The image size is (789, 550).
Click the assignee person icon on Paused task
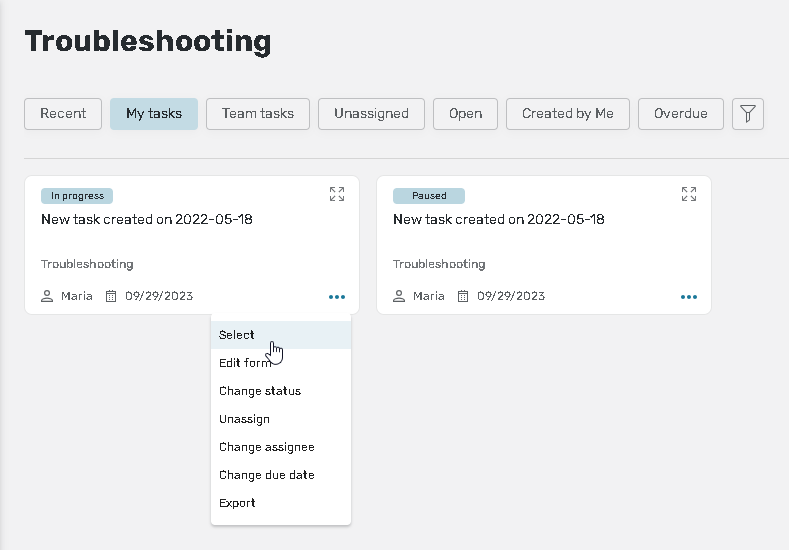pyautogui.click(x=399, y=296)
